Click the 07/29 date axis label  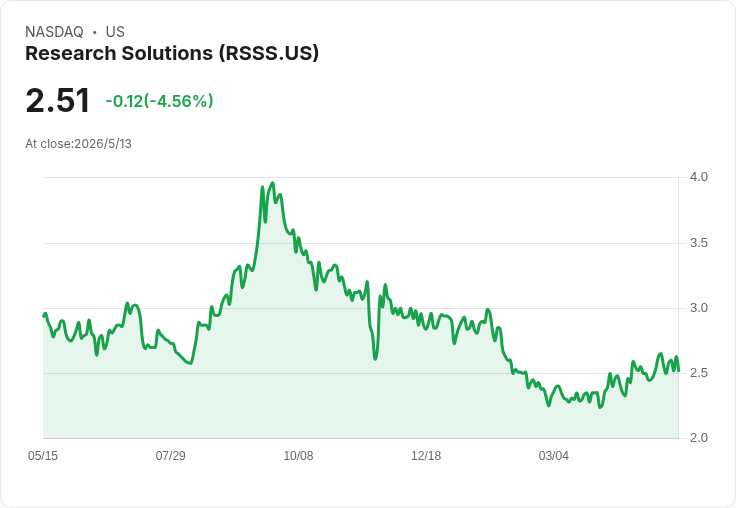(170, 456)
